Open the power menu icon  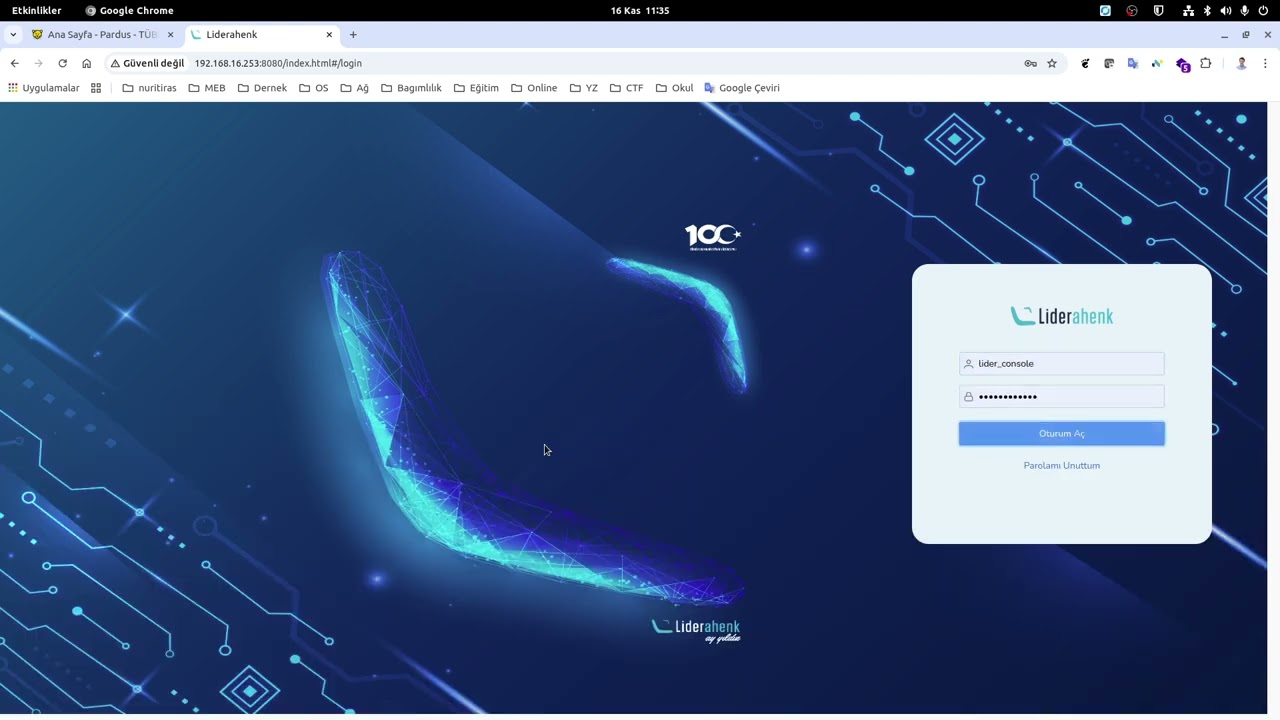coord(1264,10)
